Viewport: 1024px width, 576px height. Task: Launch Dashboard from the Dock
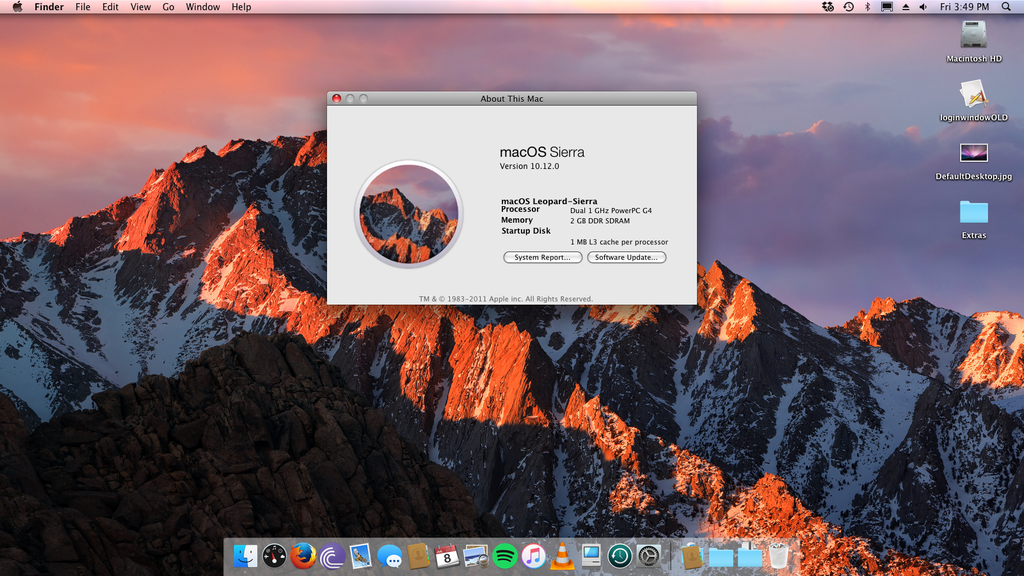(x=274, y=556)
